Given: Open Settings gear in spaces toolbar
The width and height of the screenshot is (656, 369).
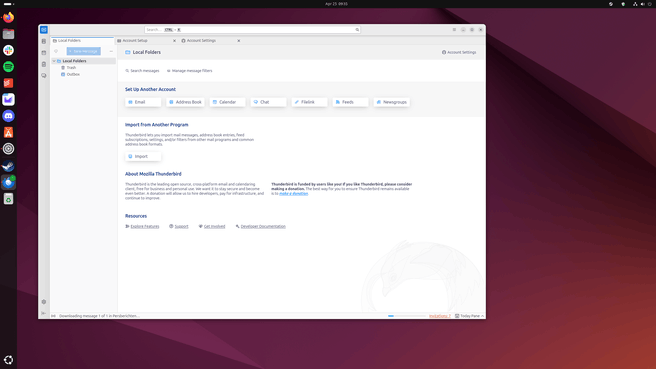Looking at the screenshot, I should pos(44,302).
